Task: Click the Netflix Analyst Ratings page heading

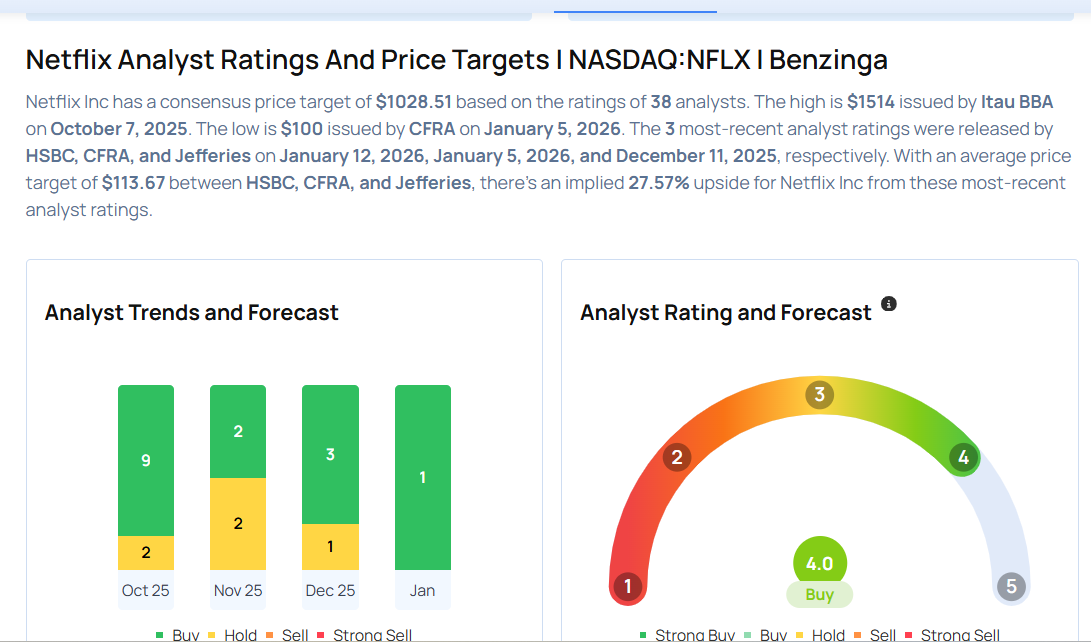Action: 456,59
